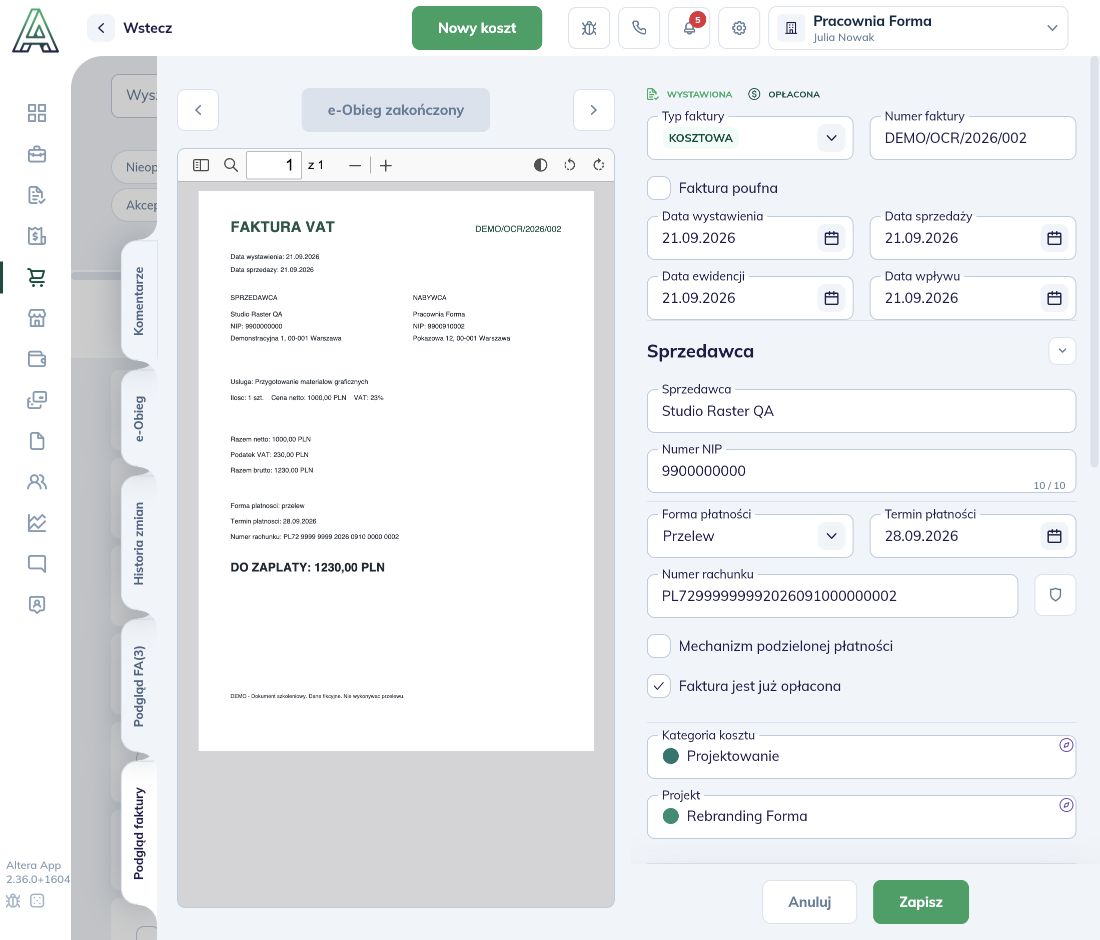Open the wallet icon in sidebar

(36, 358)
